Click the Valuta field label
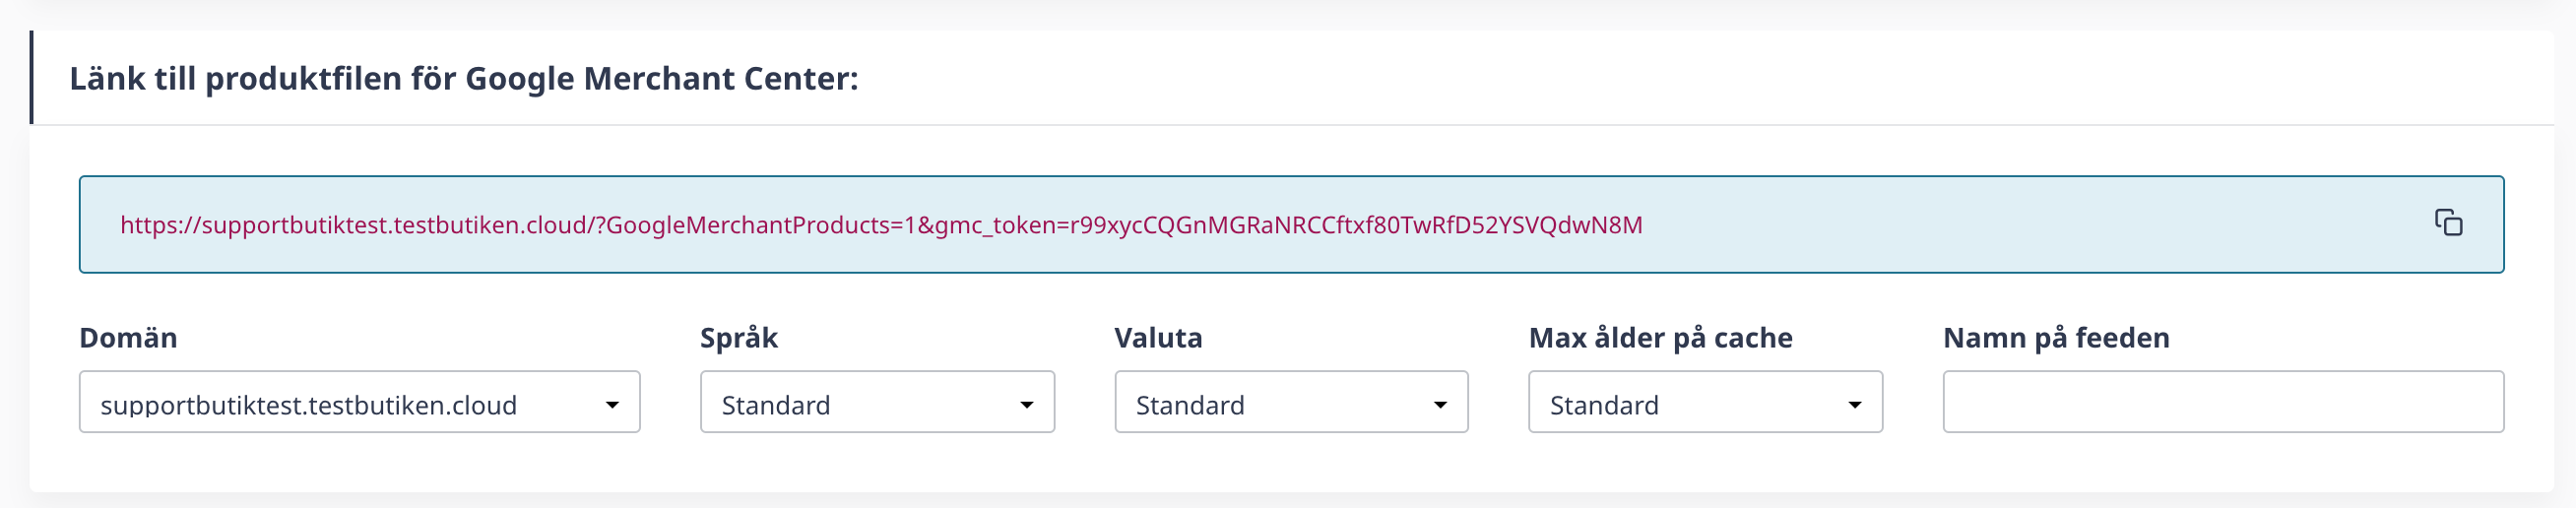This screenshot has height=508, width=2576. 1158,338
